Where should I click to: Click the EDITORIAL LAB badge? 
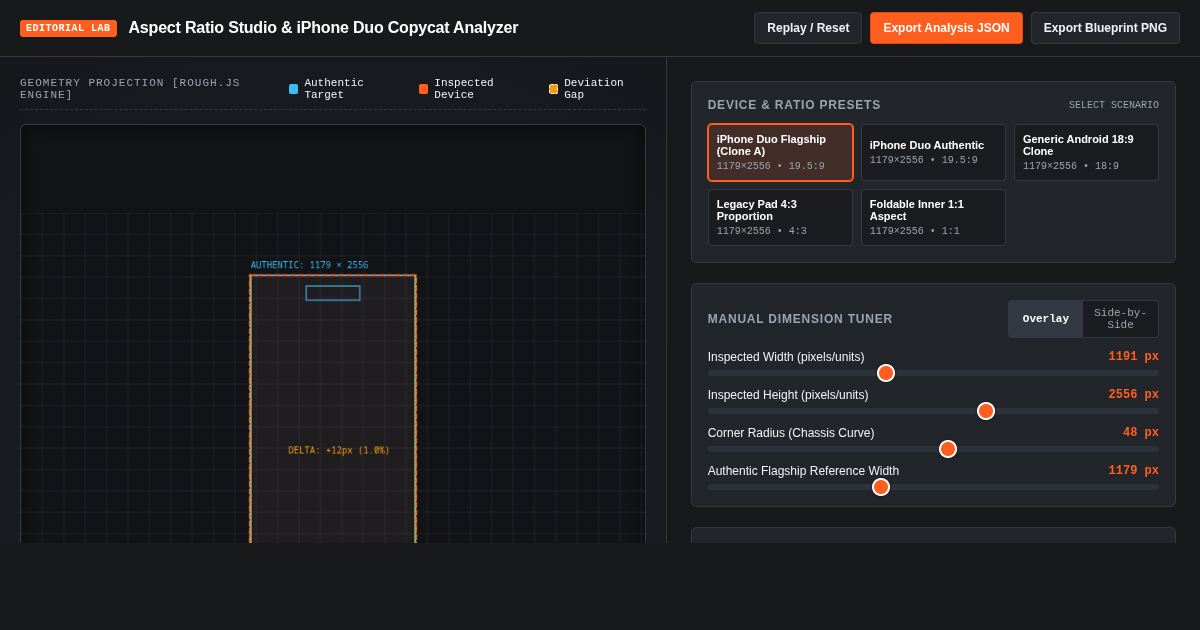(68, 28)
